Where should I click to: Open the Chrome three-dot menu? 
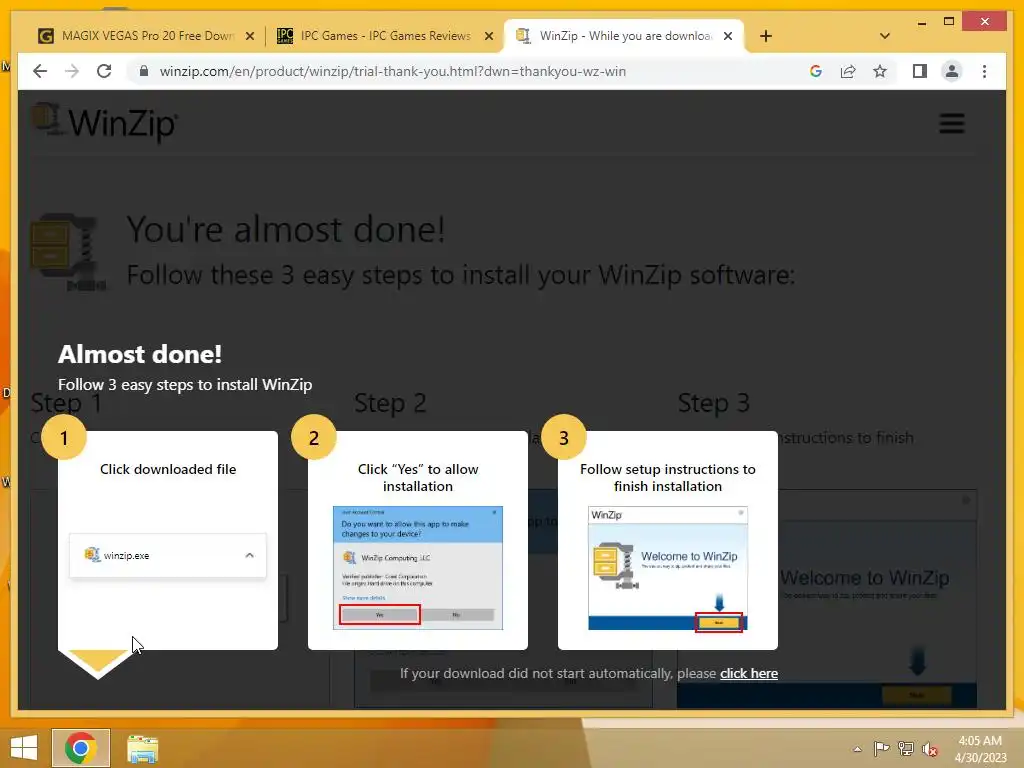pyautogui.click(x=984, y=71)
